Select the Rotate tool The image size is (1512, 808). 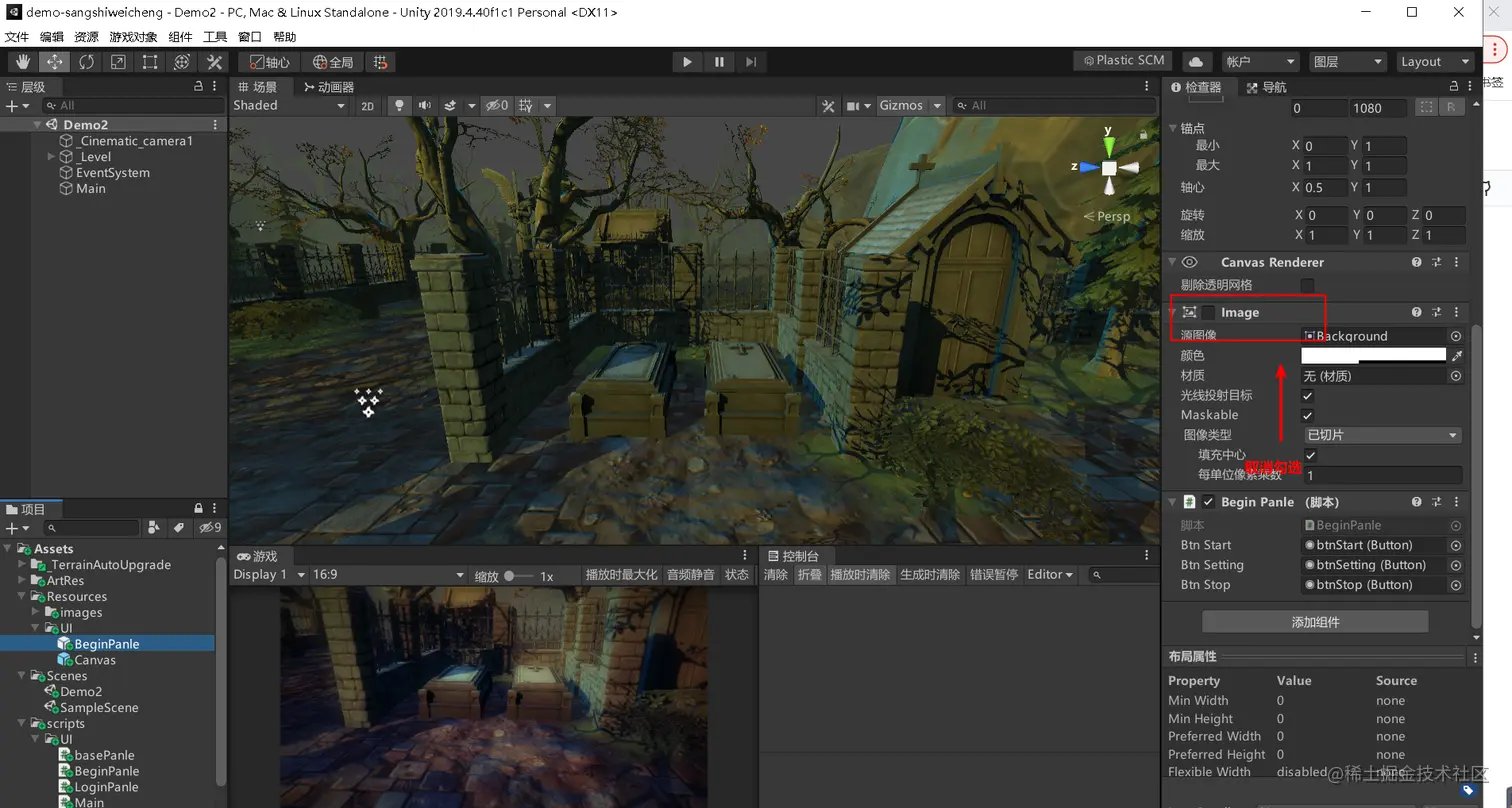(x=86, y=62)
